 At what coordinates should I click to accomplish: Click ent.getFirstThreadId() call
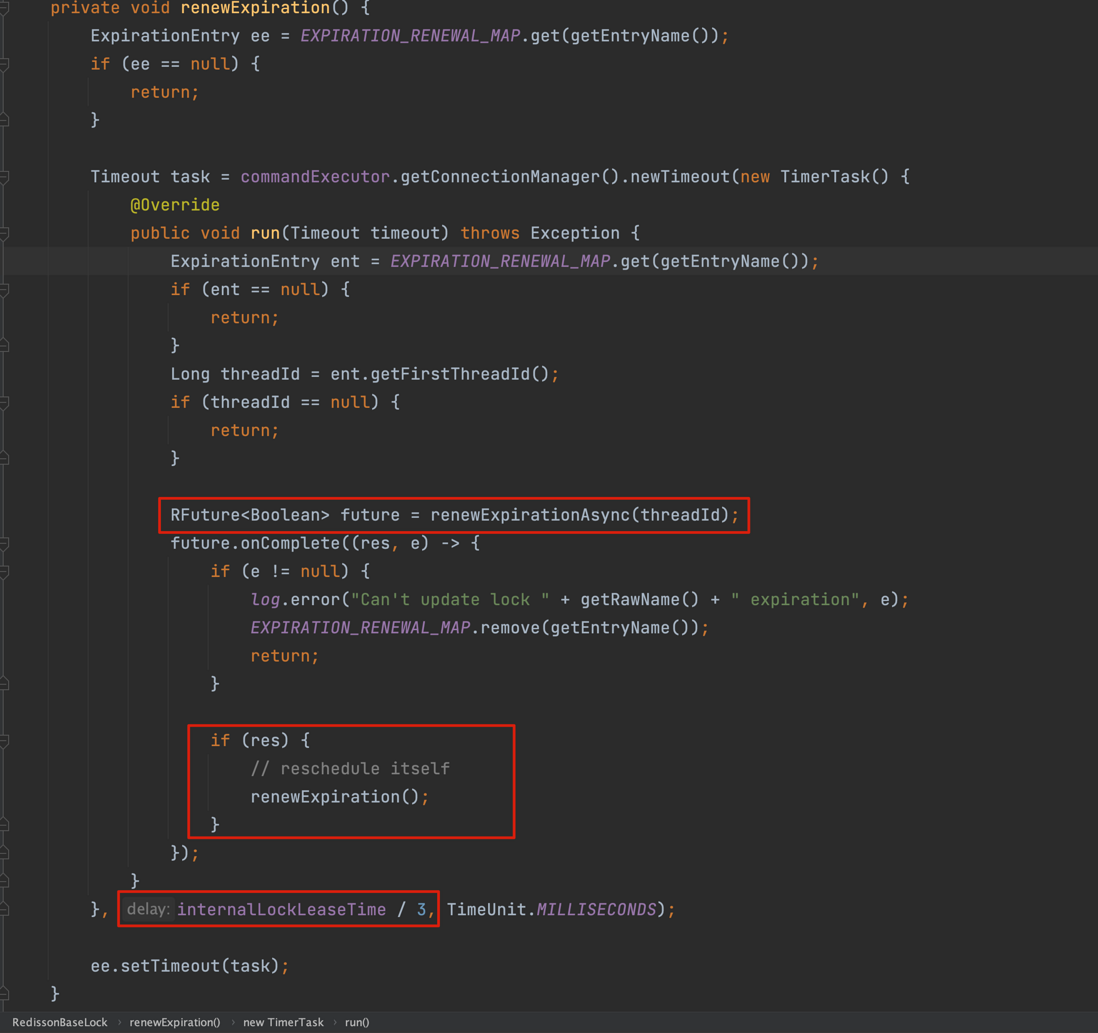click(440, 374)
